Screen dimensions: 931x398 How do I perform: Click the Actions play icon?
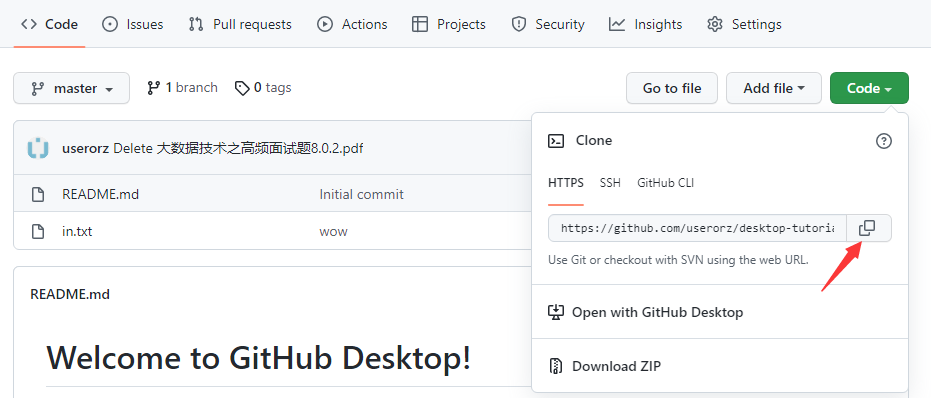click(325, 24)
